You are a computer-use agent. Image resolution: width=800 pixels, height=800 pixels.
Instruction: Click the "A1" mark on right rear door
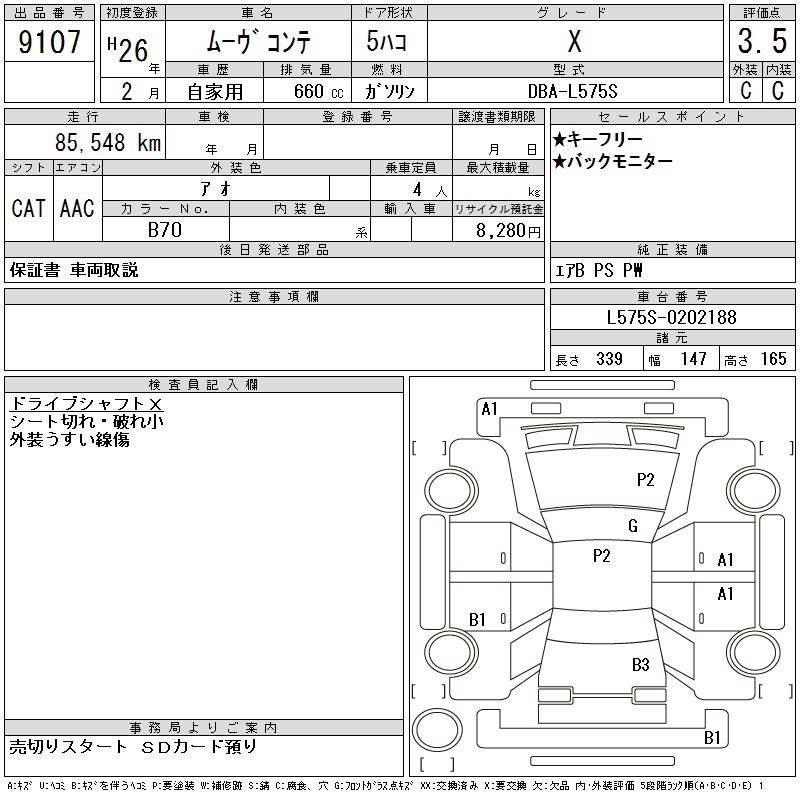point(725,594)
